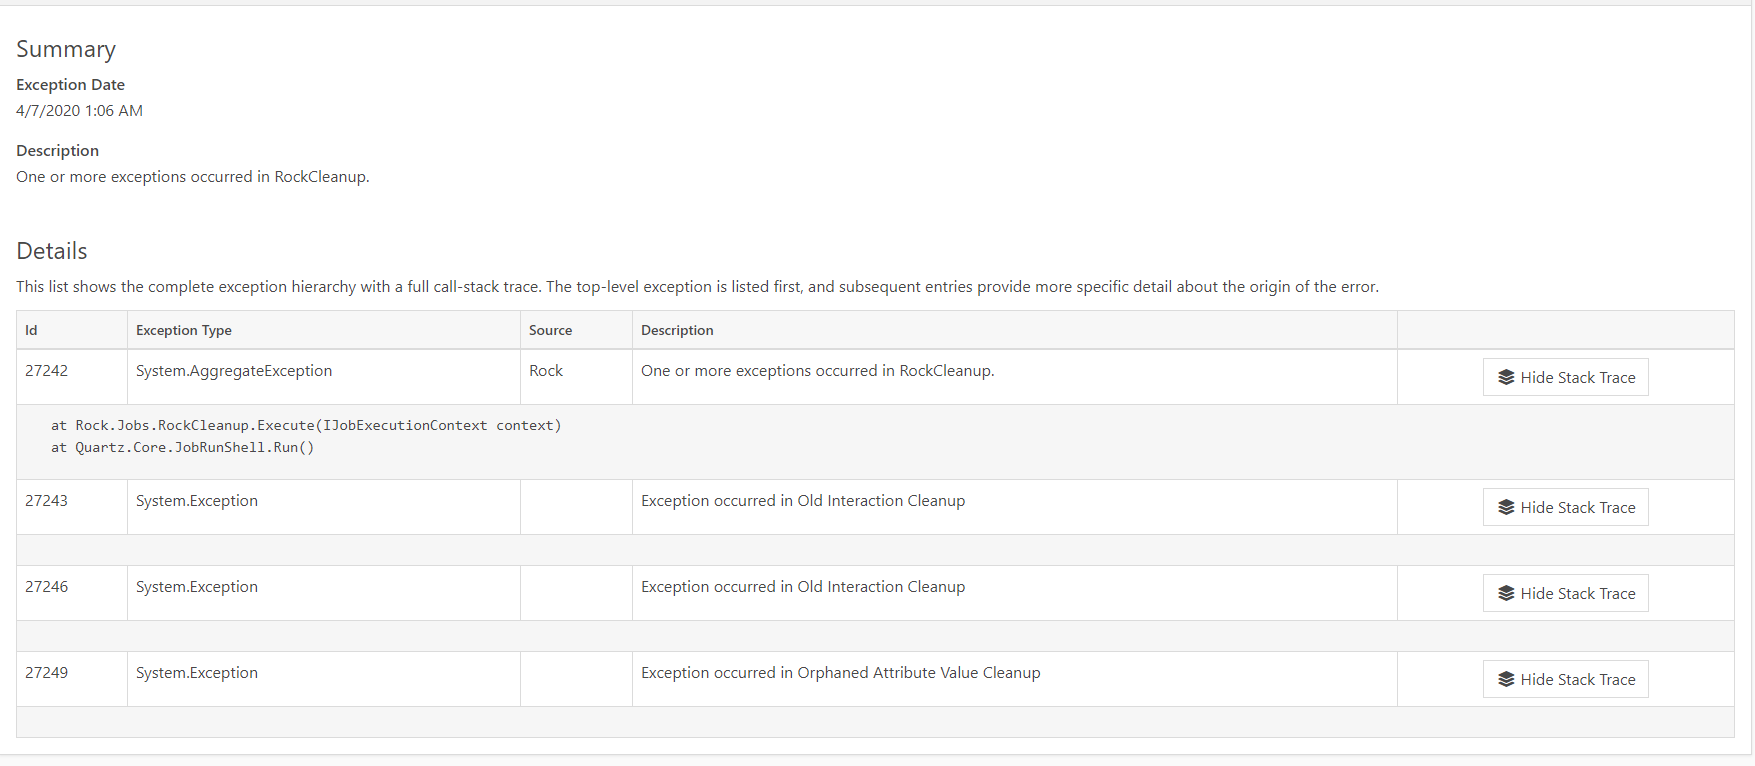Click the Source column header
The height and width of the screenshot is (766, 1755).
(x=549, y=329)
